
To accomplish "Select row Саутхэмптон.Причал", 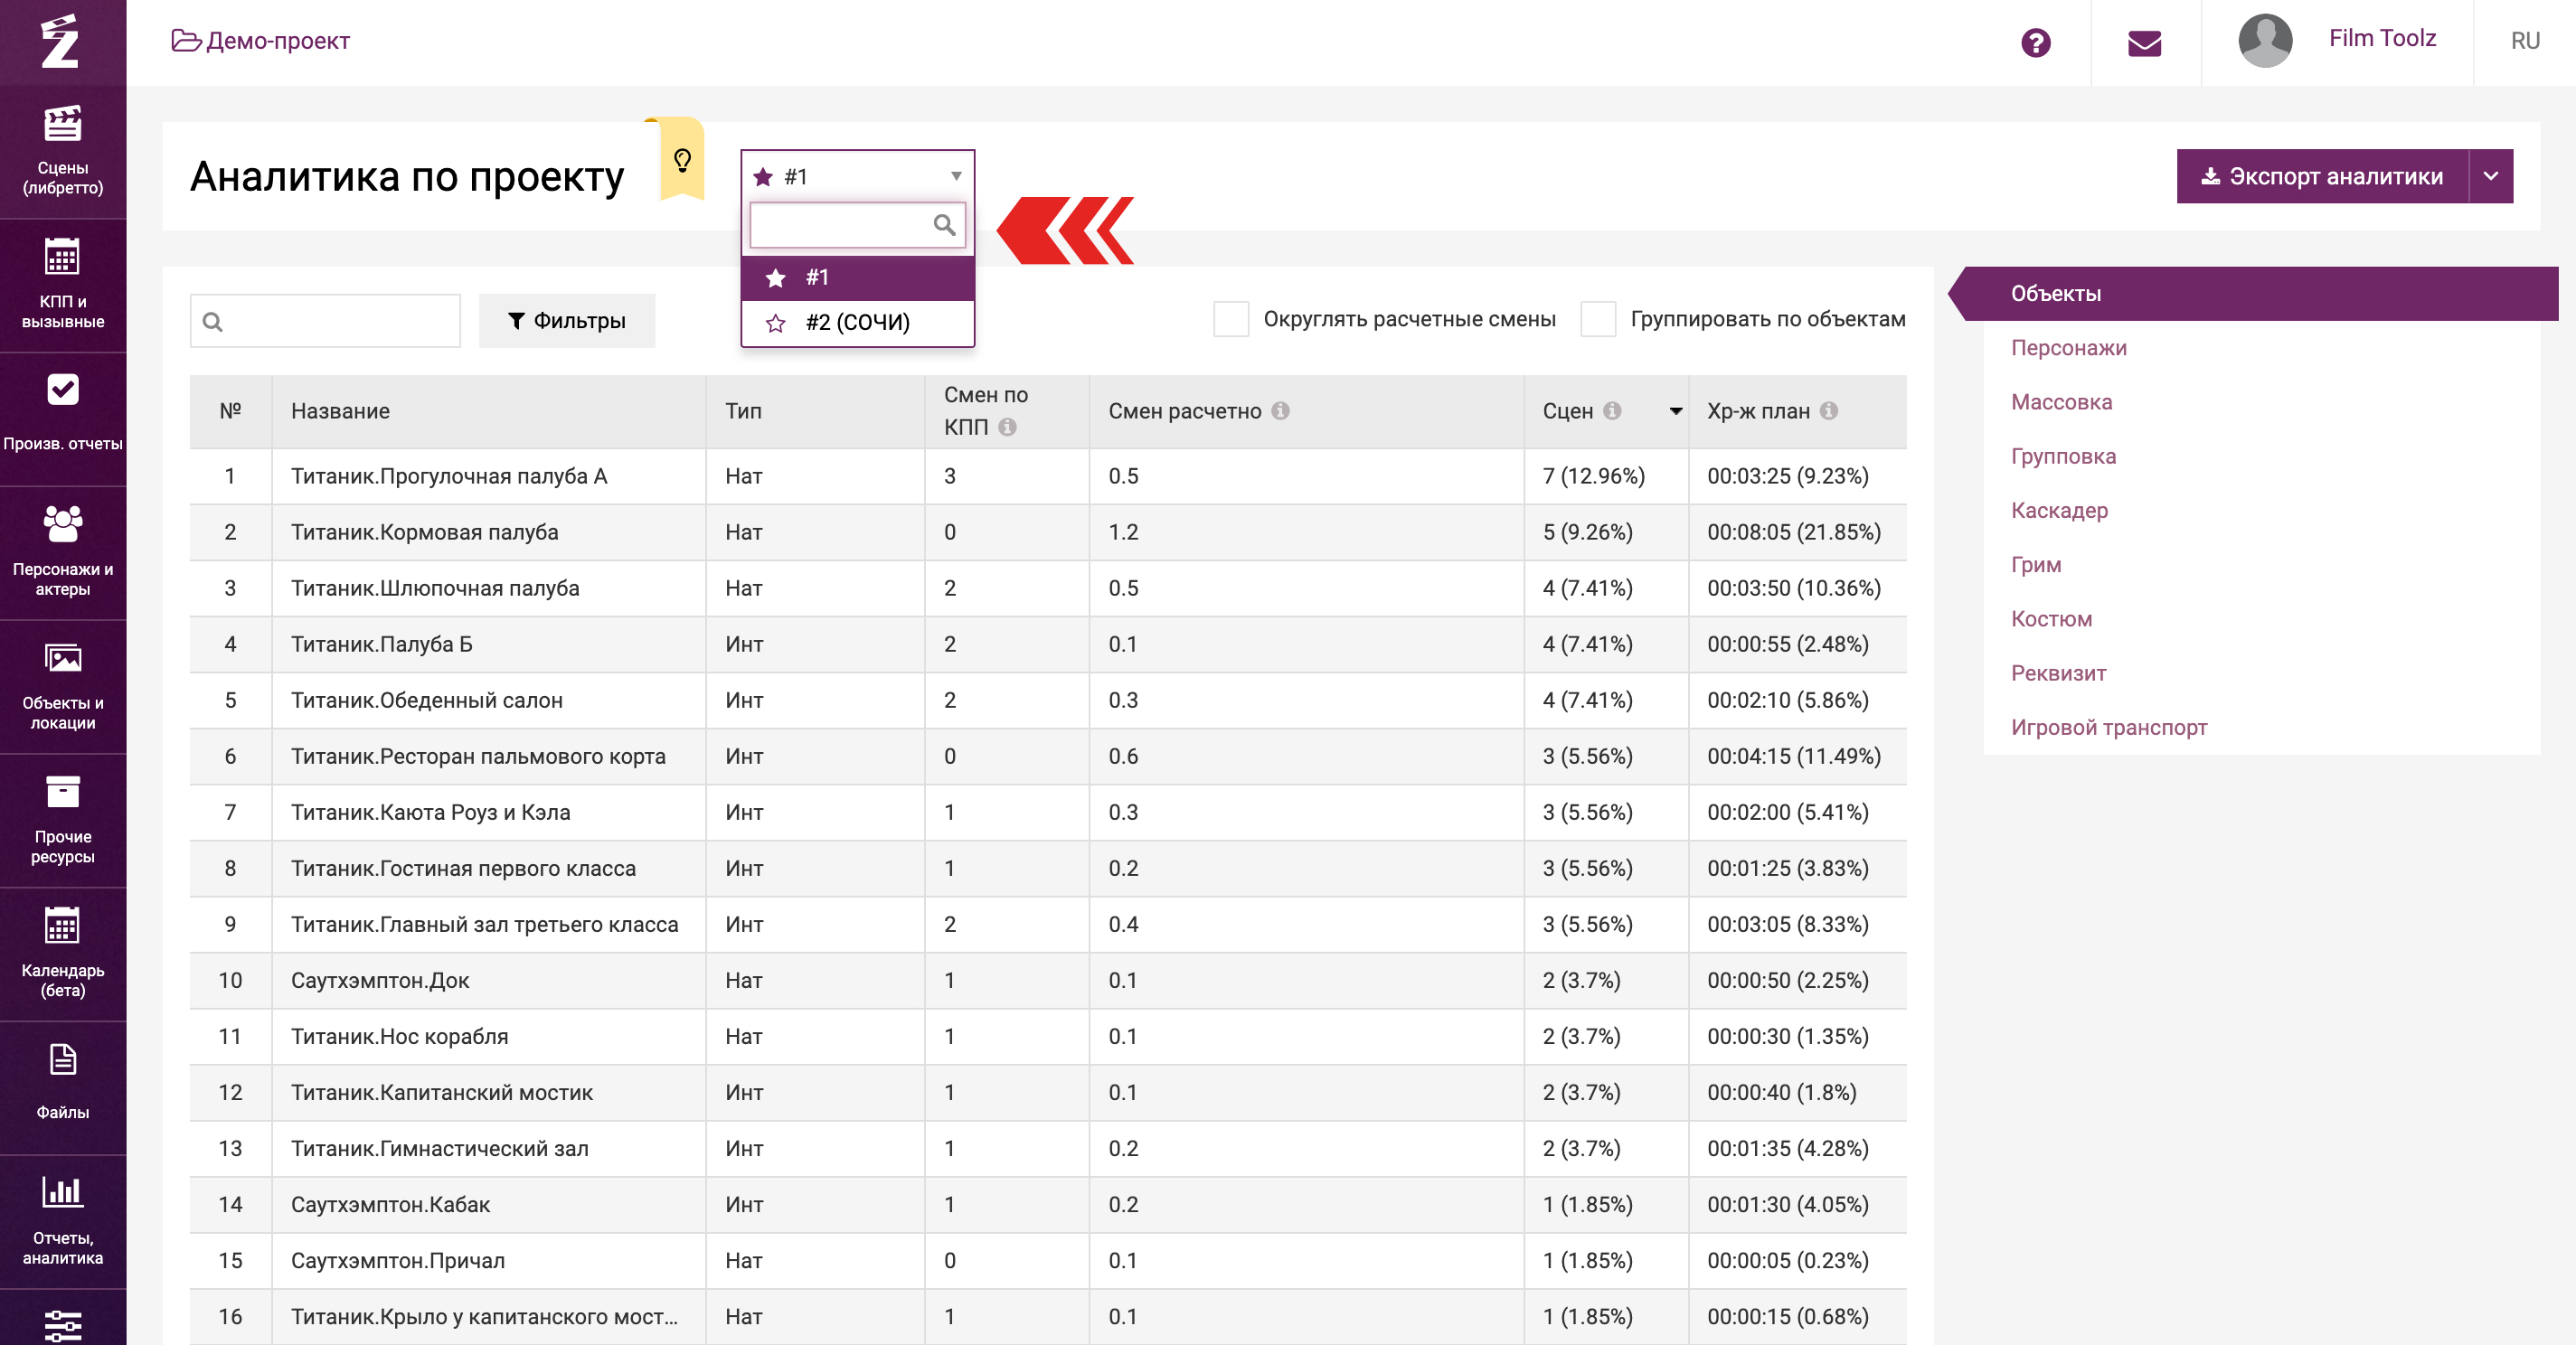I will point(1048,1260).
